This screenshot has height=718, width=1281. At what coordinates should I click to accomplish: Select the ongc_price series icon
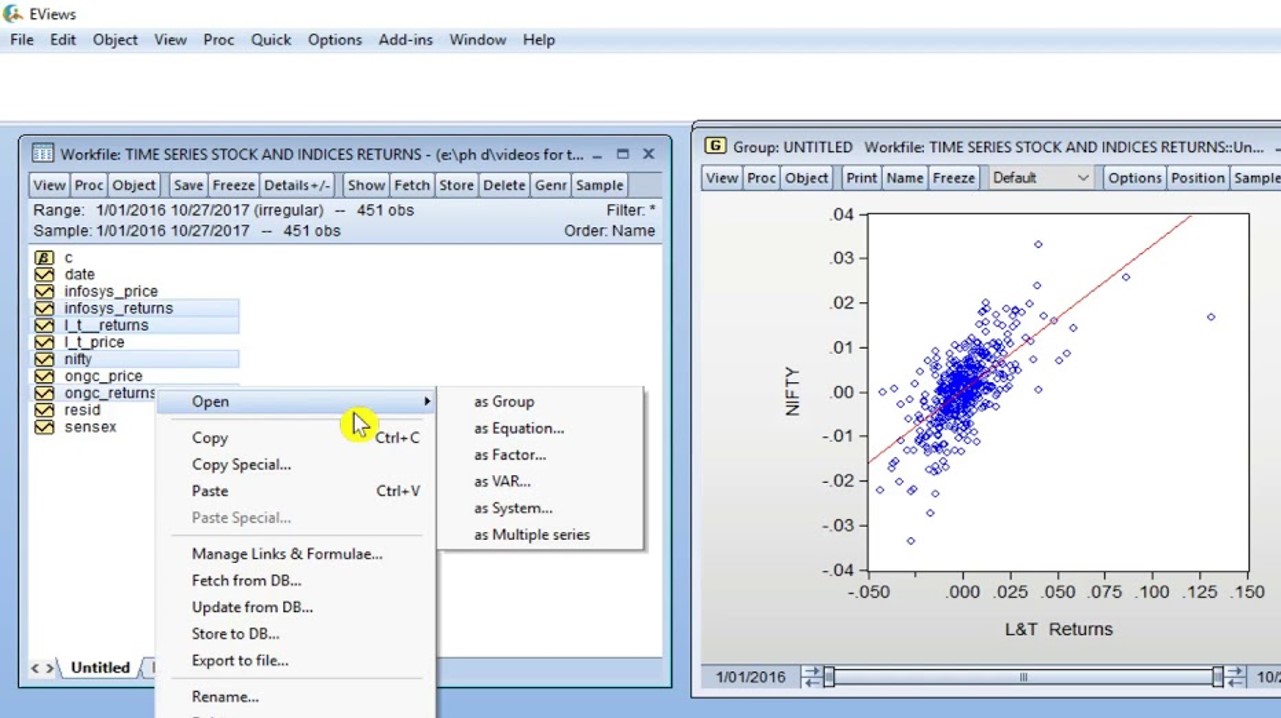click(44, 377)
